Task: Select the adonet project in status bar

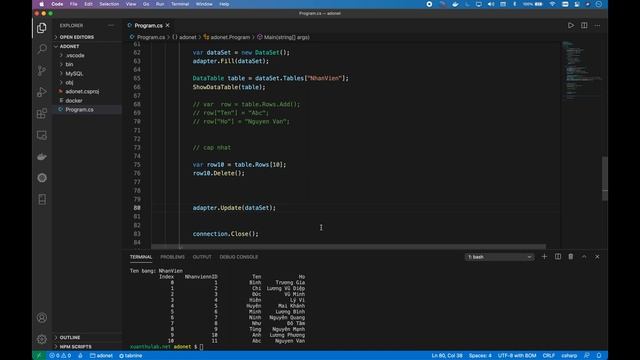Action: pyautogui.click(x=101, y=356)
